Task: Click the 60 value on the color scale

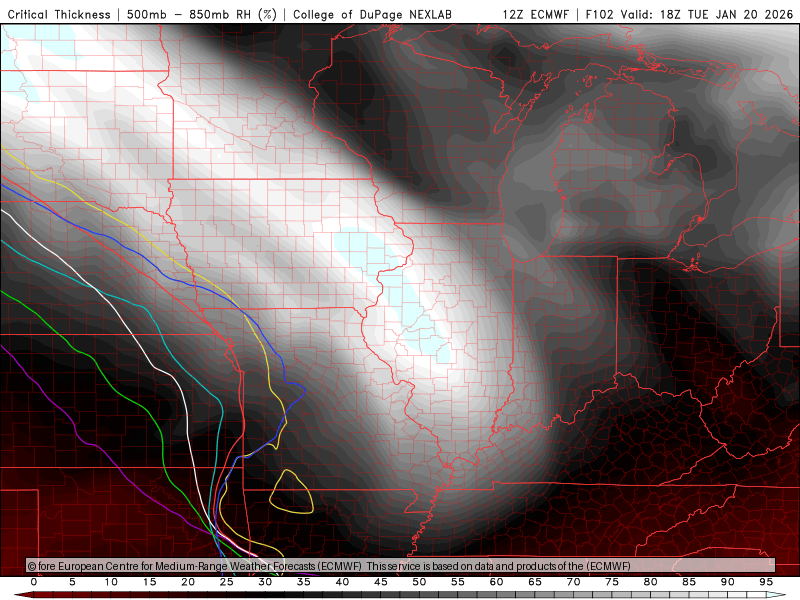Action: click(x=496, y=582)
